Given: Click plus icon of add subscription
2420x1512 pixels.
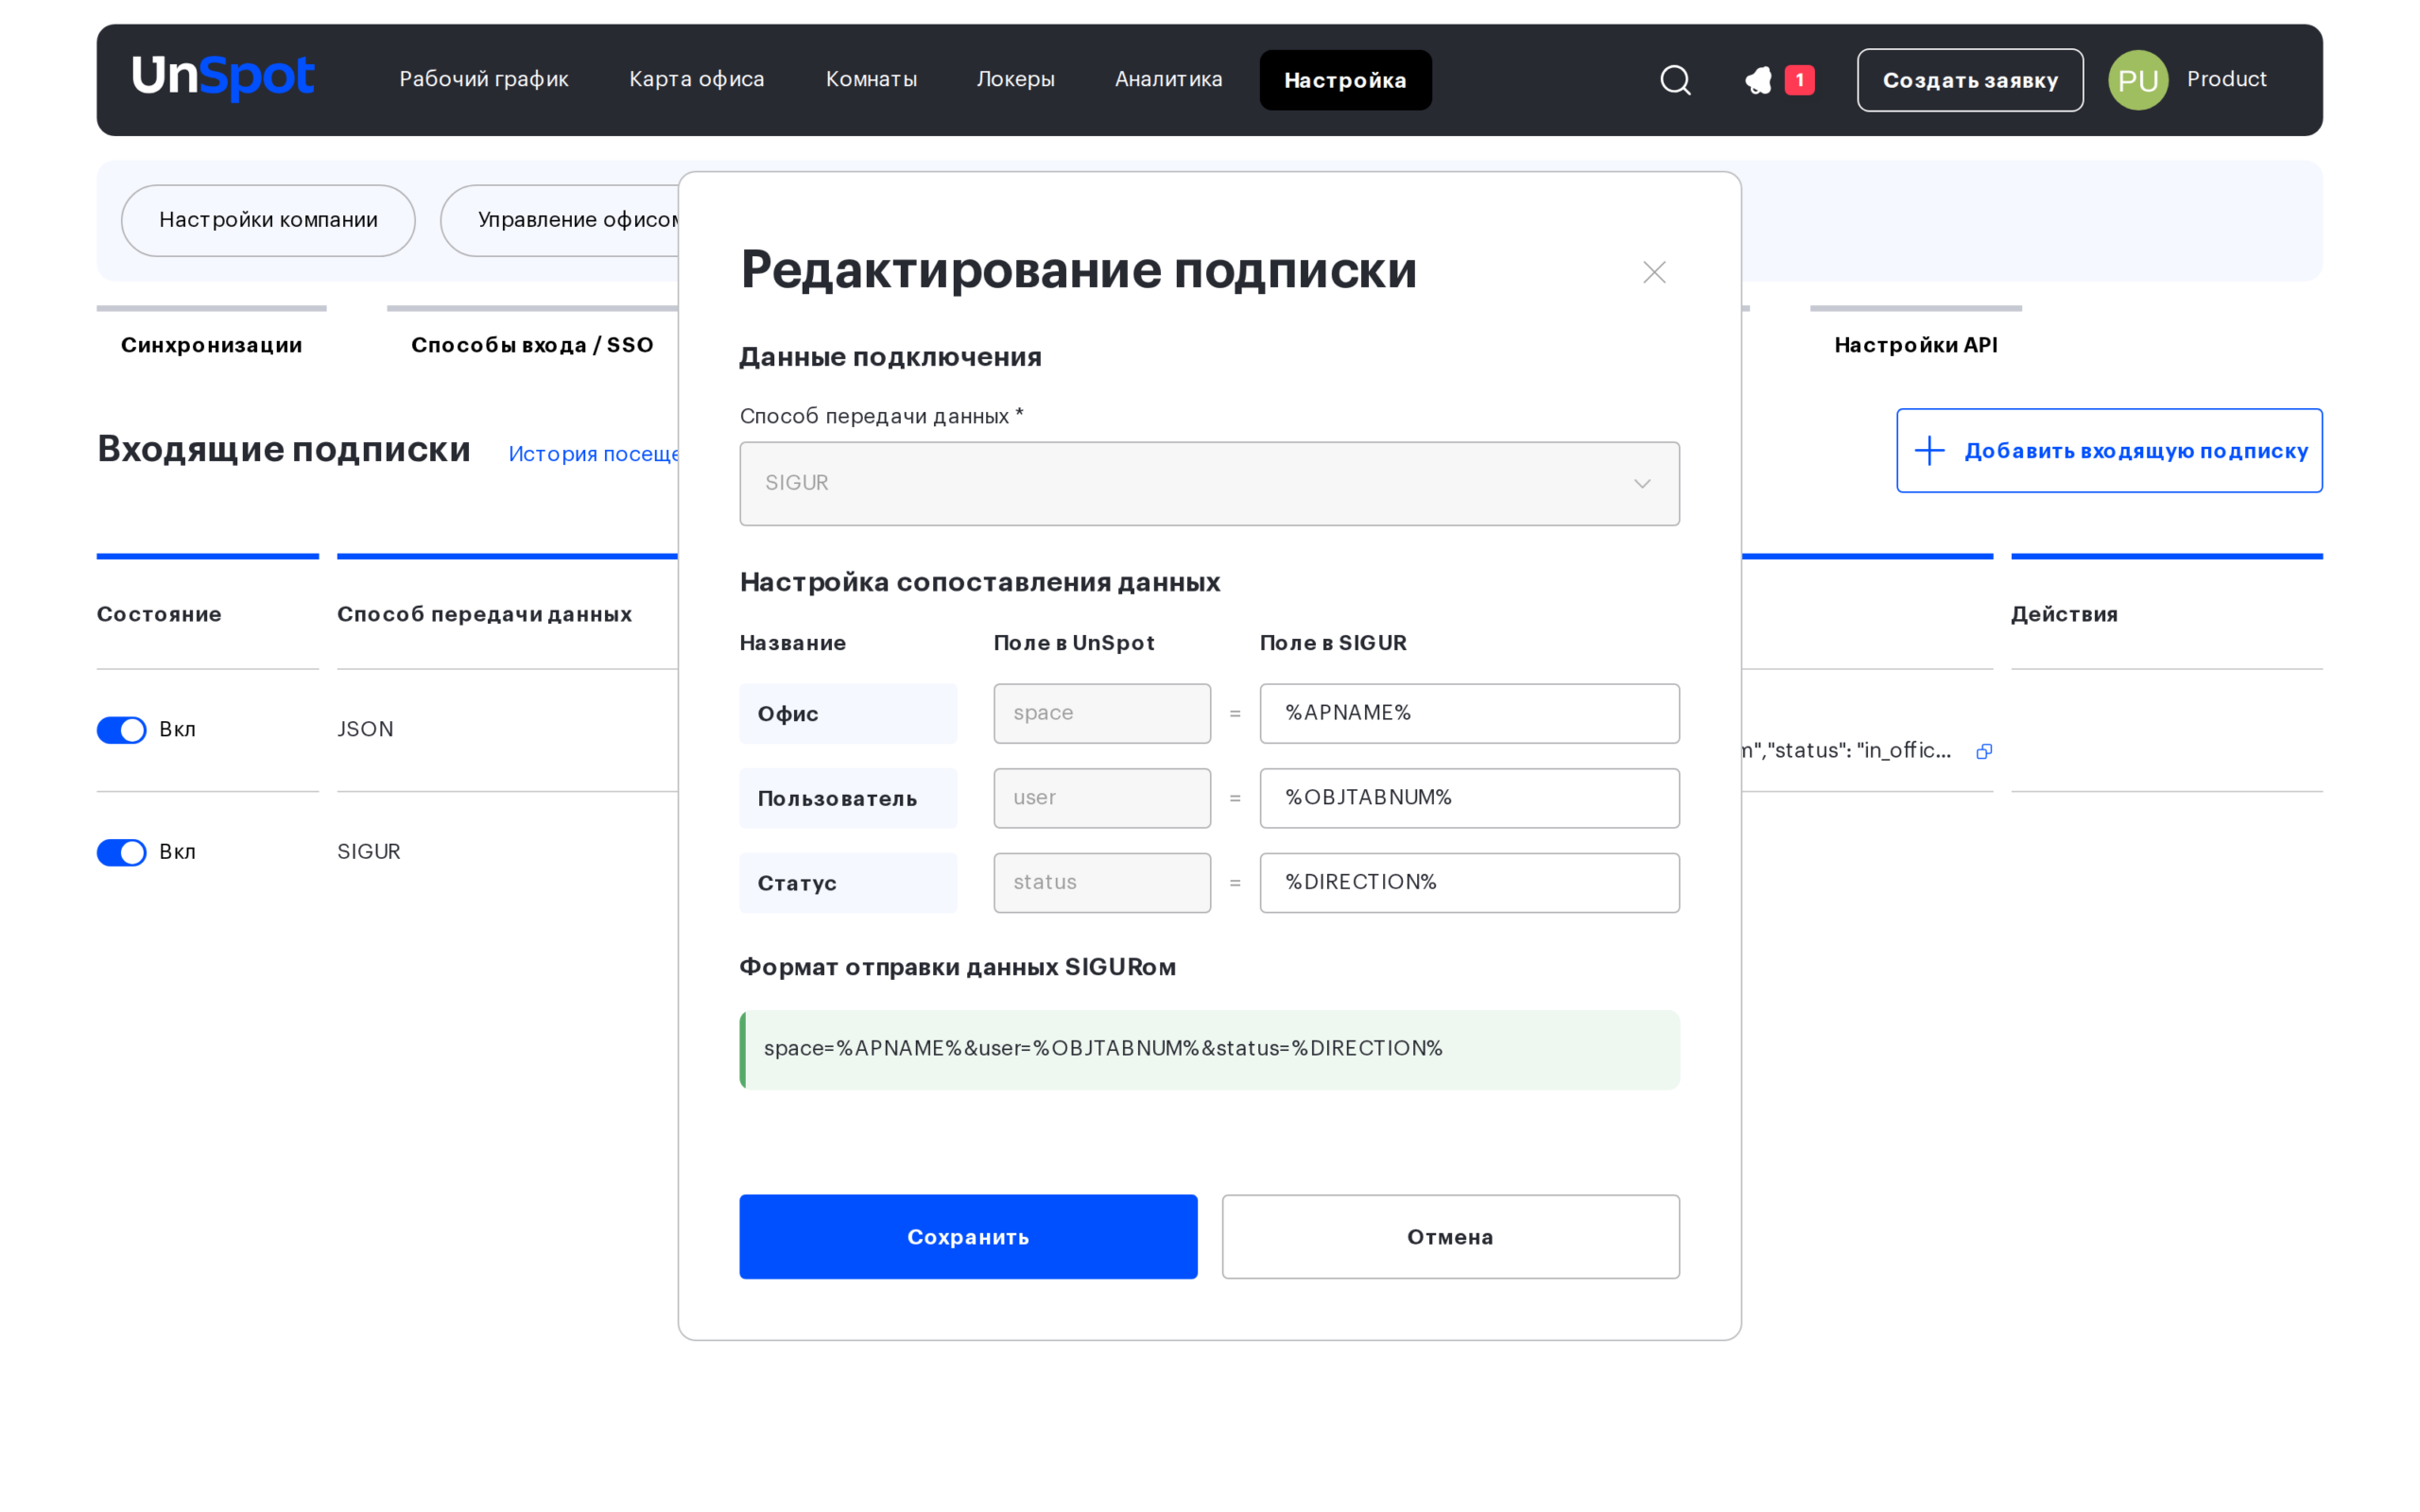Looking at the screenshot, I should pyautogui.click(x=1930, y=450).
